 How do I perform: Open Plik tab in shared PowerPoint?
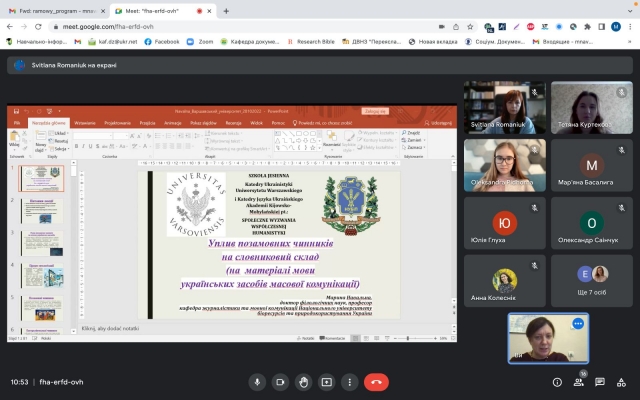[17, 123]
